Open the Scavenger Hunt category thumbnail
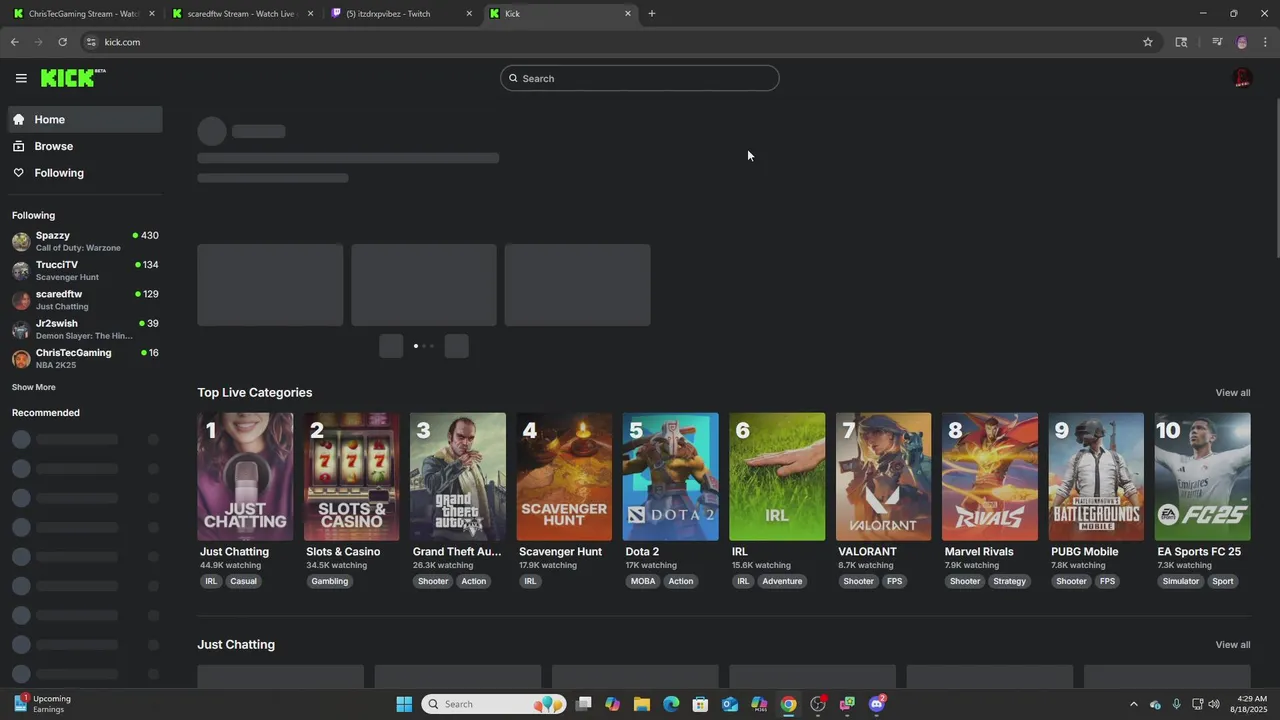1280x720 pixels. (x=564, y=477)
